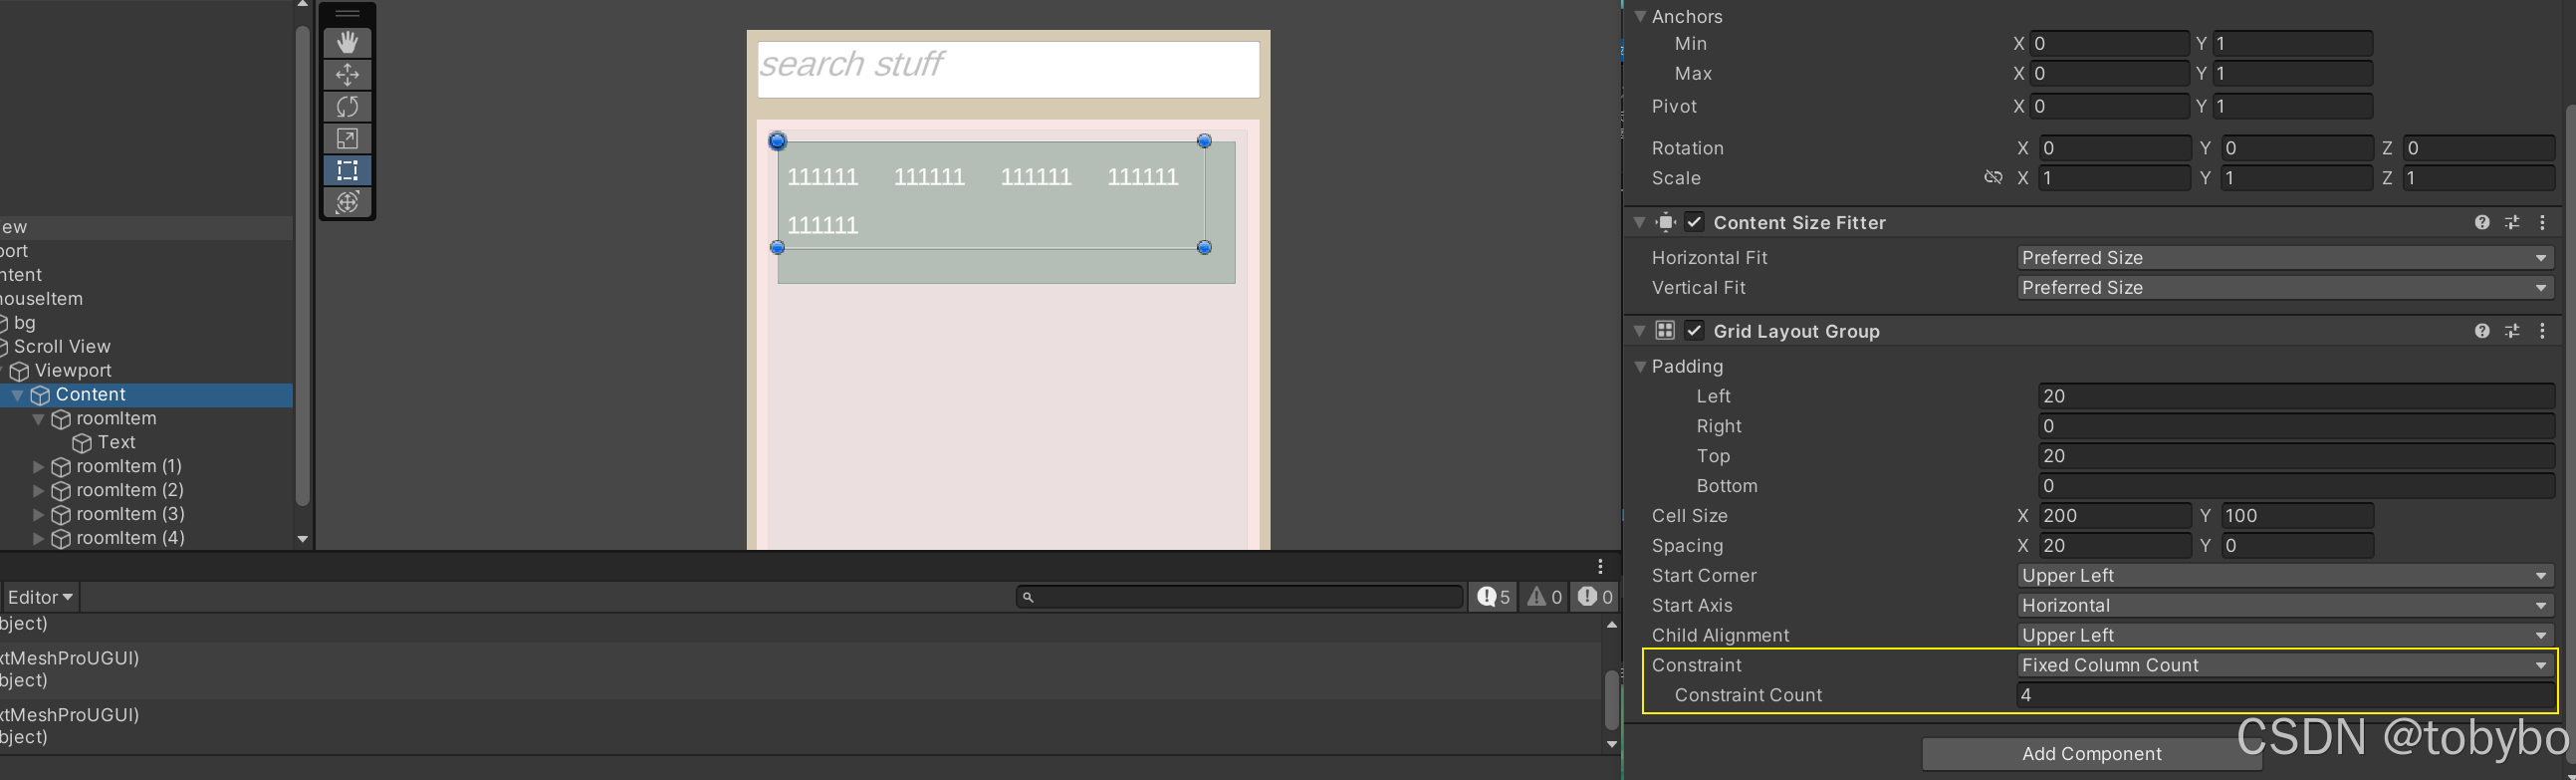Expand roomItem (3) in hierarchy
Viewport: 2576px width, 780px height.
pos(38,515)
